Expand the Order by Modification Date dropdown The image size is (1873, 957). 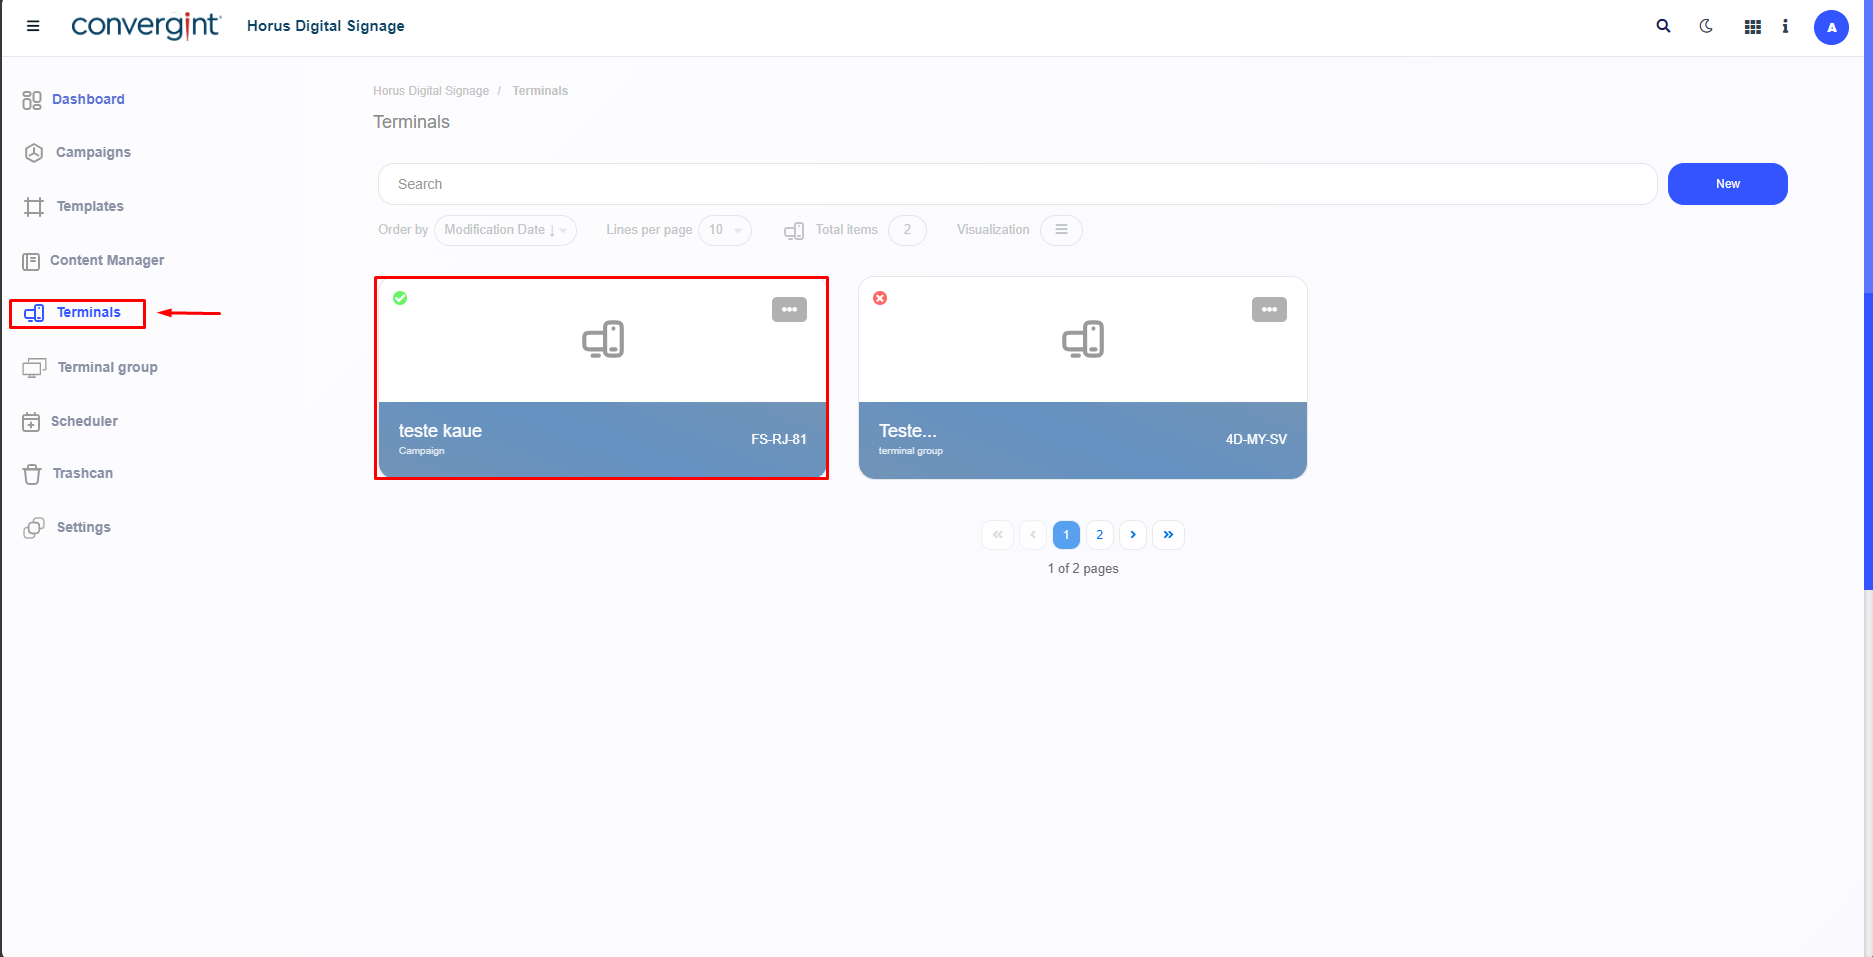505,230
